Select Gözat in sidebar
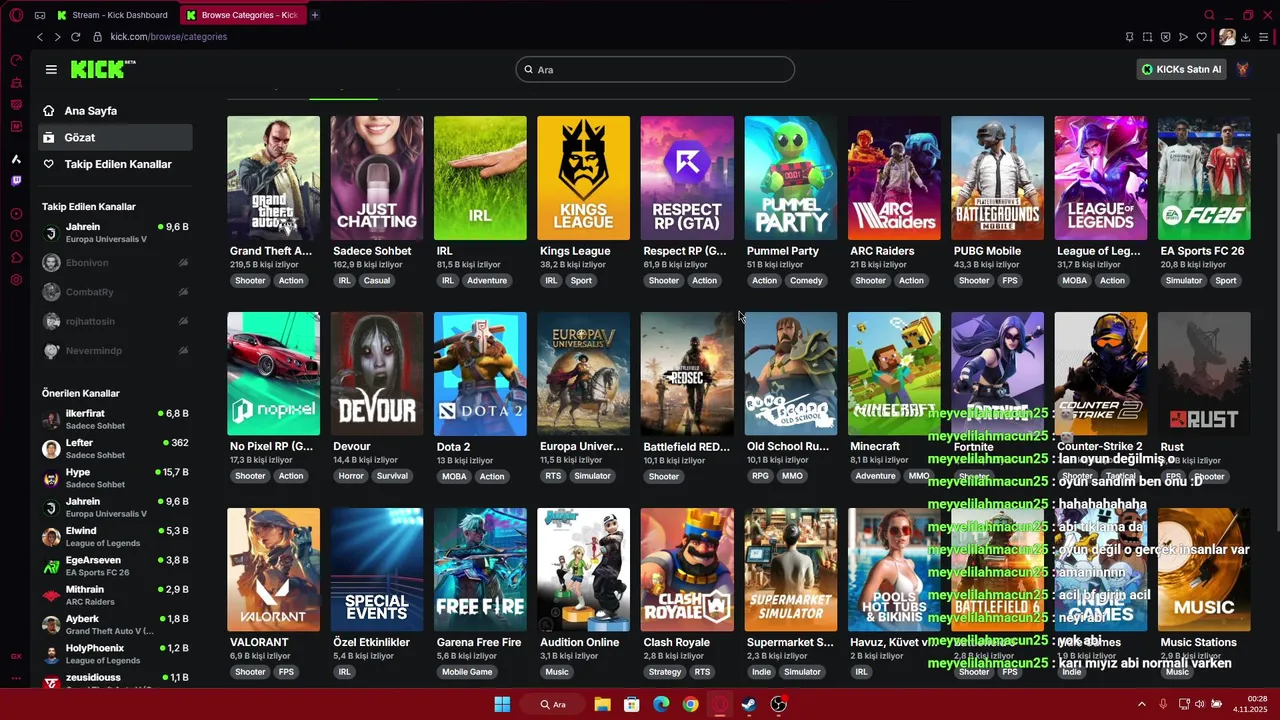The height and width of the screenshot is (720, 1280). click(x=115, y=137)
